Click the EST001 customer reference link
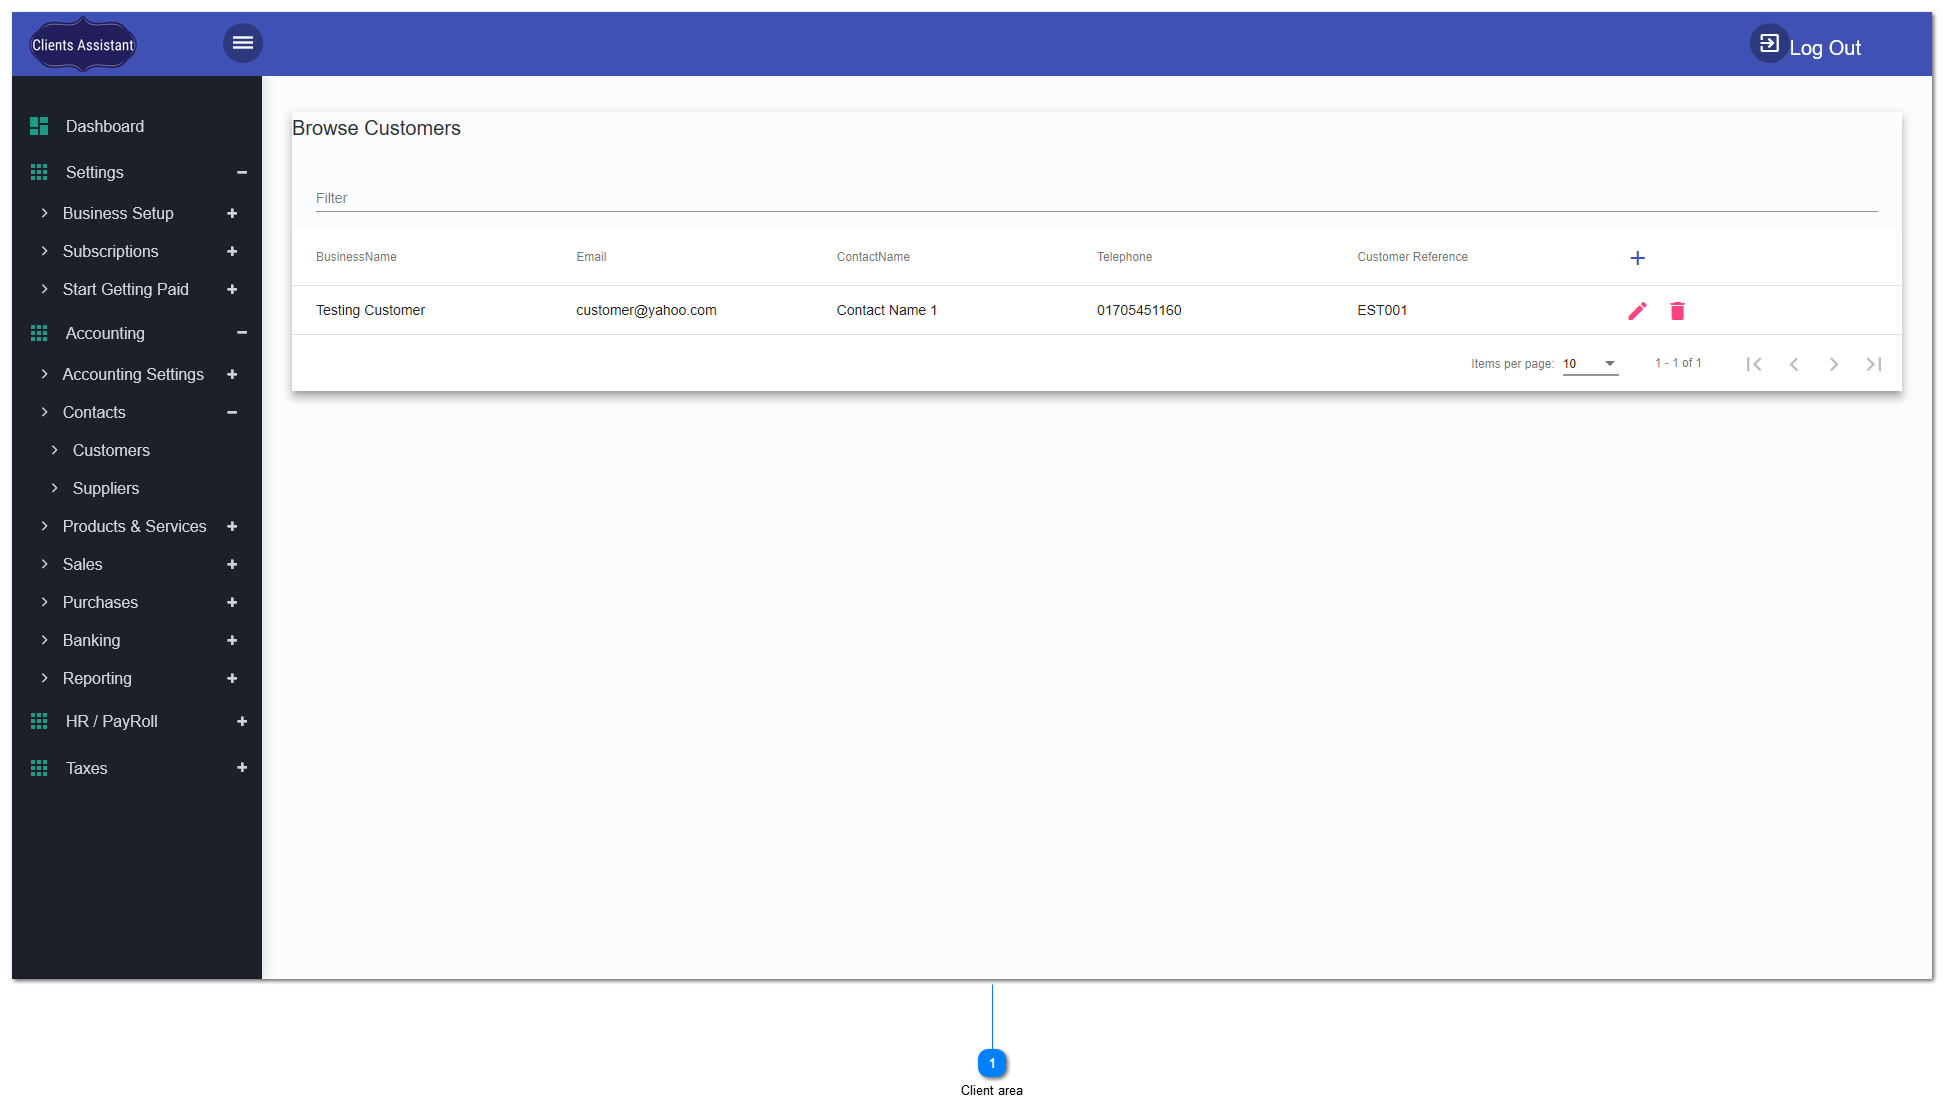The image size is (1948, 1114). click(x=1383, y=310)
